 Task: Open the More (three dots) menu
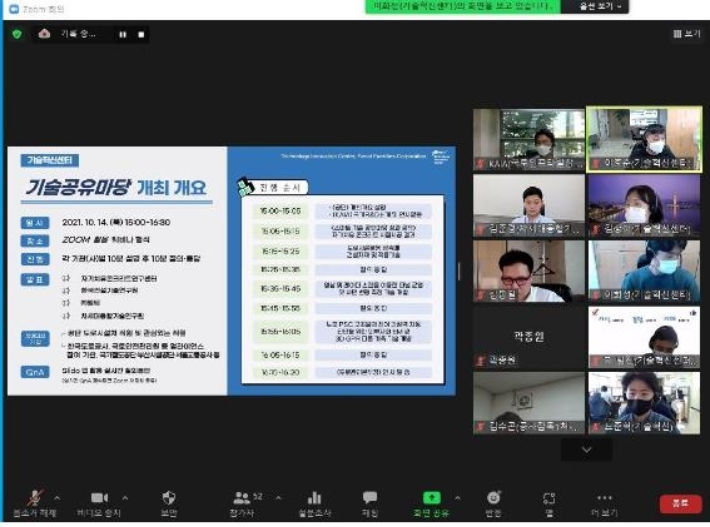(x=603, y=498)
